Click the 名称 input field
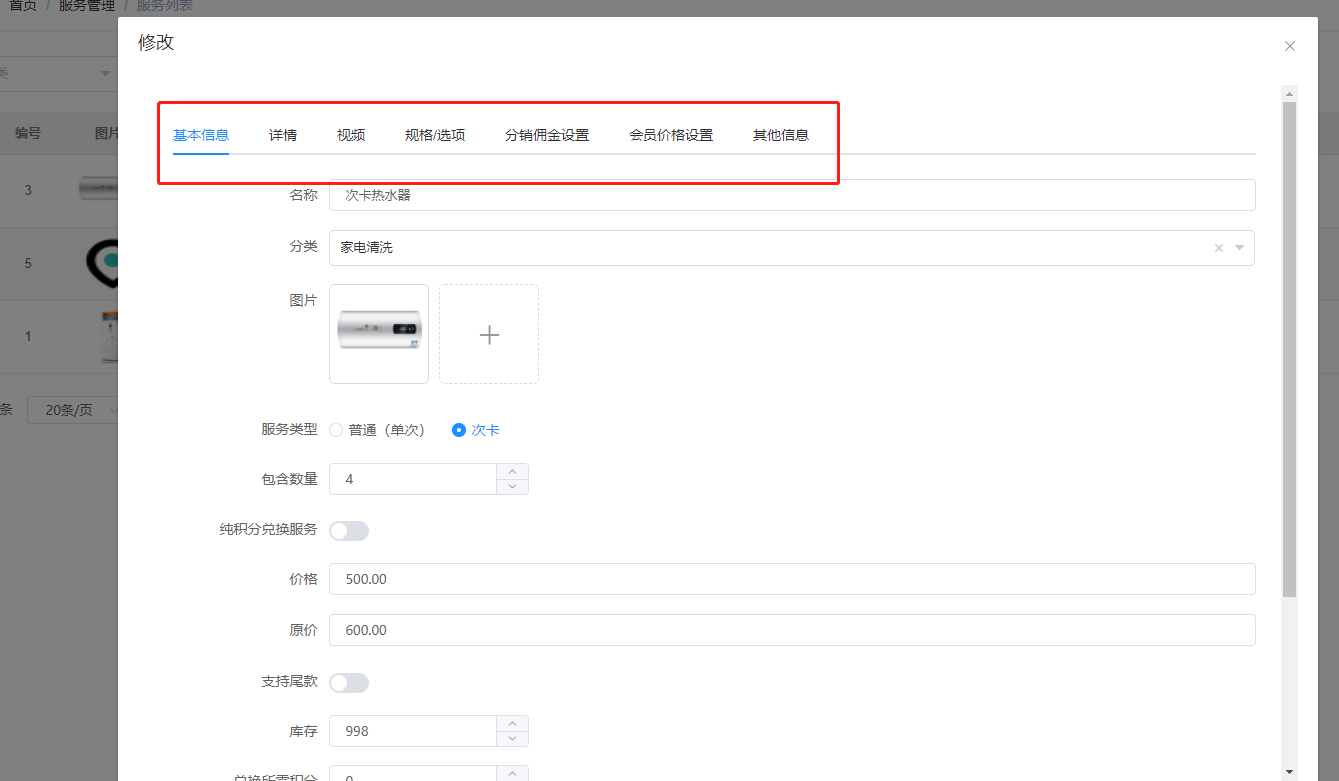The width and height of the screenshot is (1339, 781). 792,195
